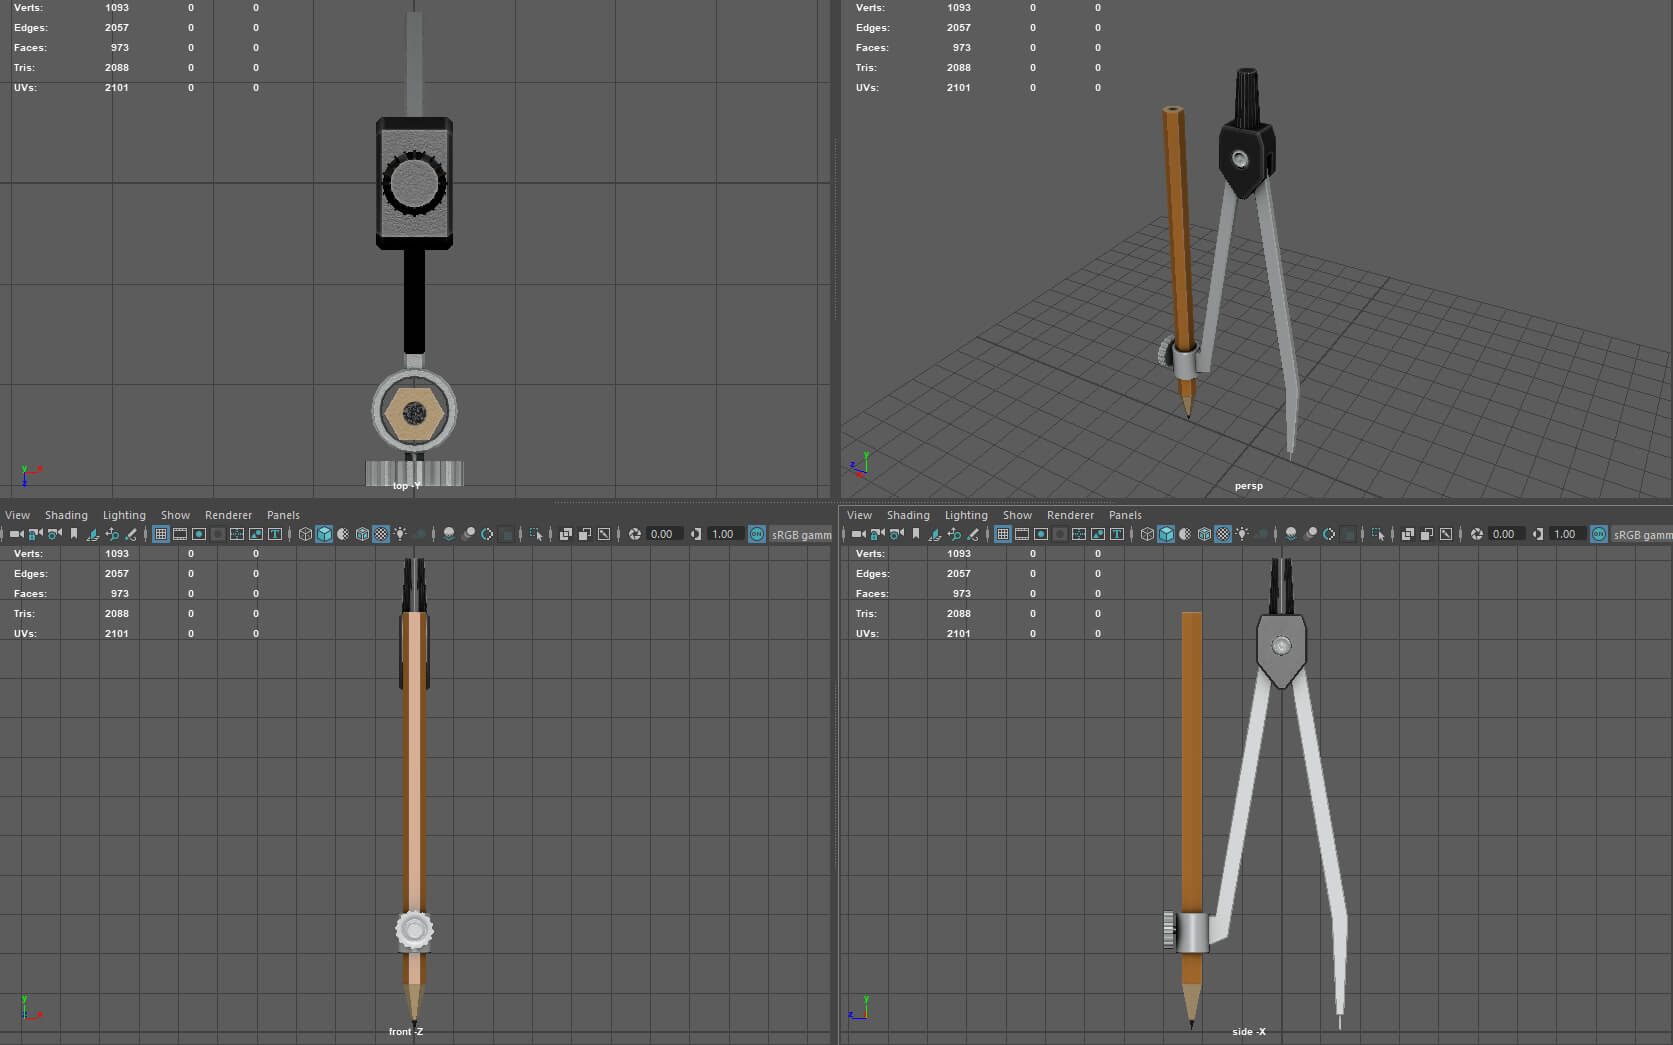Click Exposure icon in front panel toolbar

click(x=635, y=534)
